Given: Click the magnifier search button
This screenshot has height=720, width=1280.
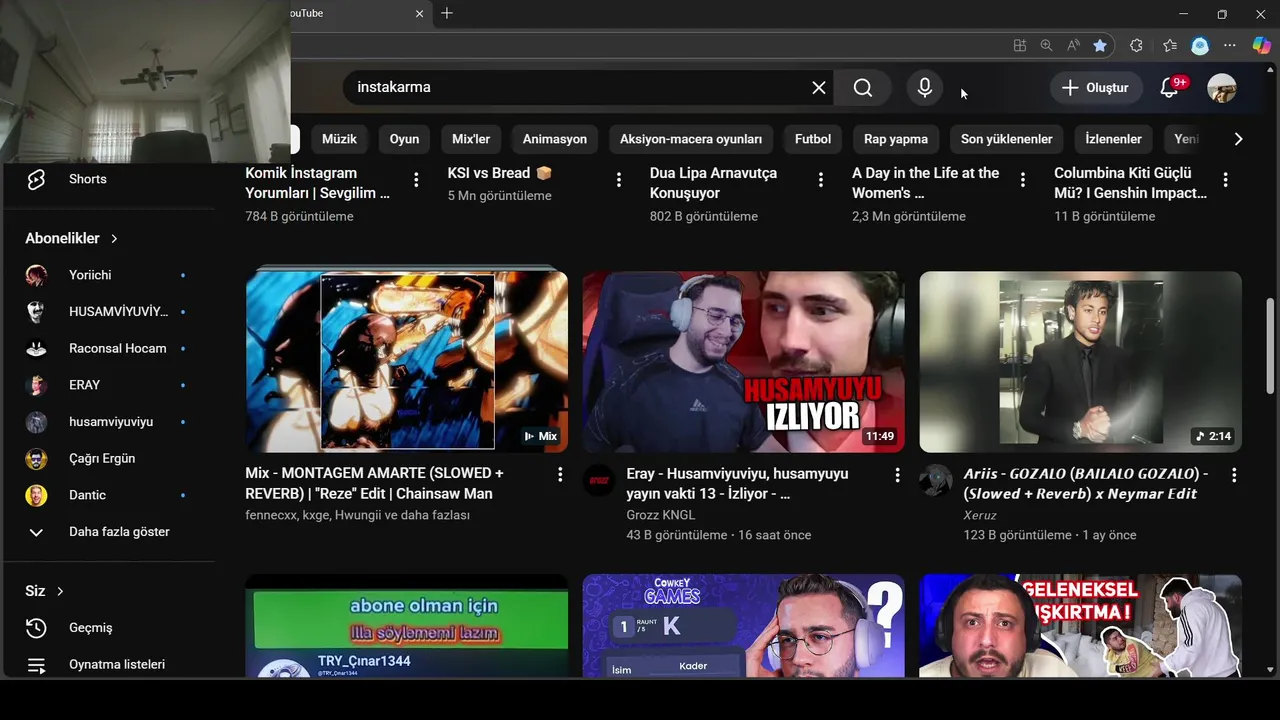Looking at the screenshot, I should click(x=863, y=88).
